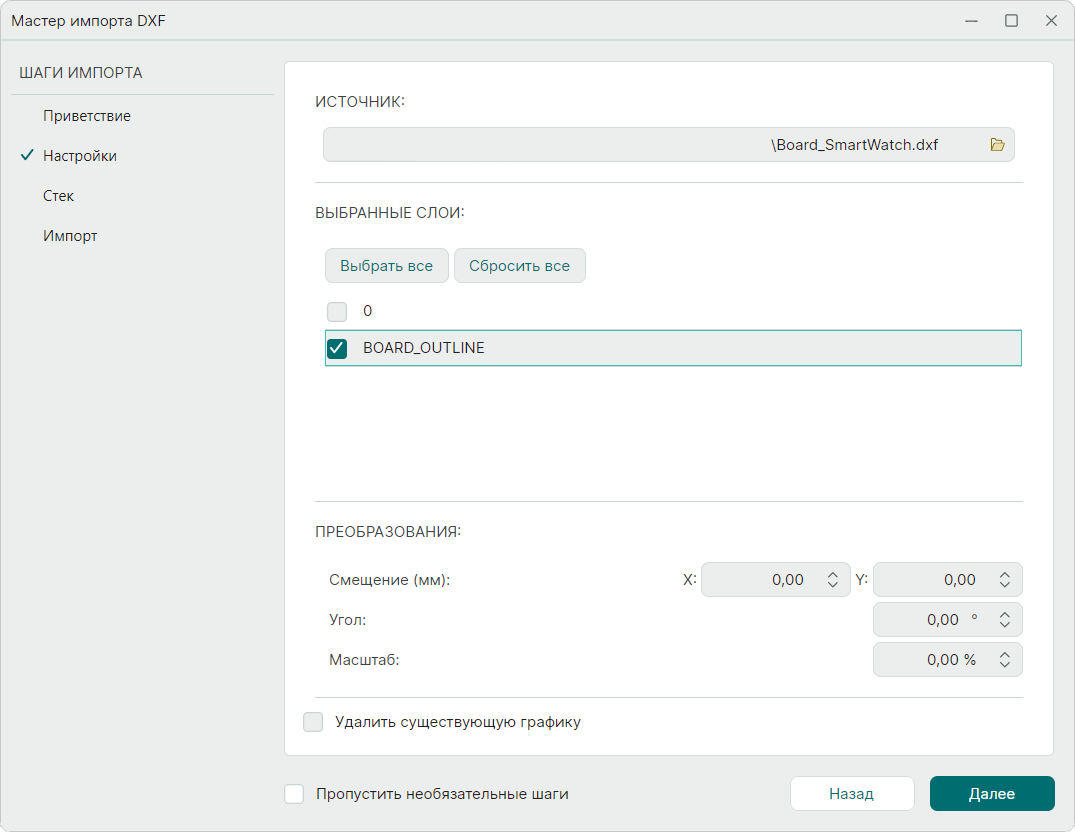Image resolution: width=1075 pixels, height=832 pixels.
Task: Adjust the X offset spinner arrows
Action: pyautogui.click(x=832, y=580)
